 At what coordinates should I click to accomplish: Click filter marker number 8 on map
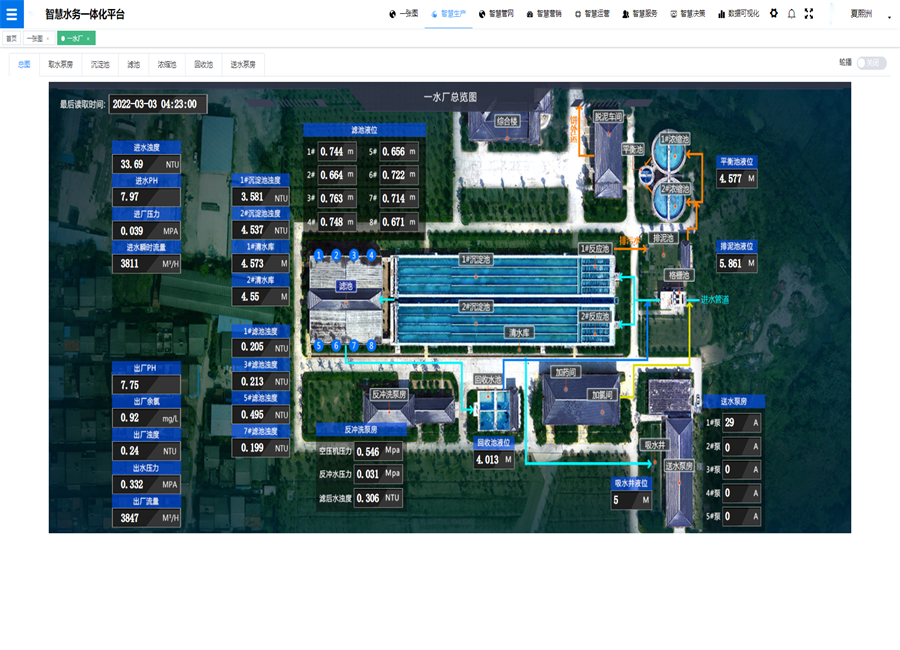(x=371, y=346)
